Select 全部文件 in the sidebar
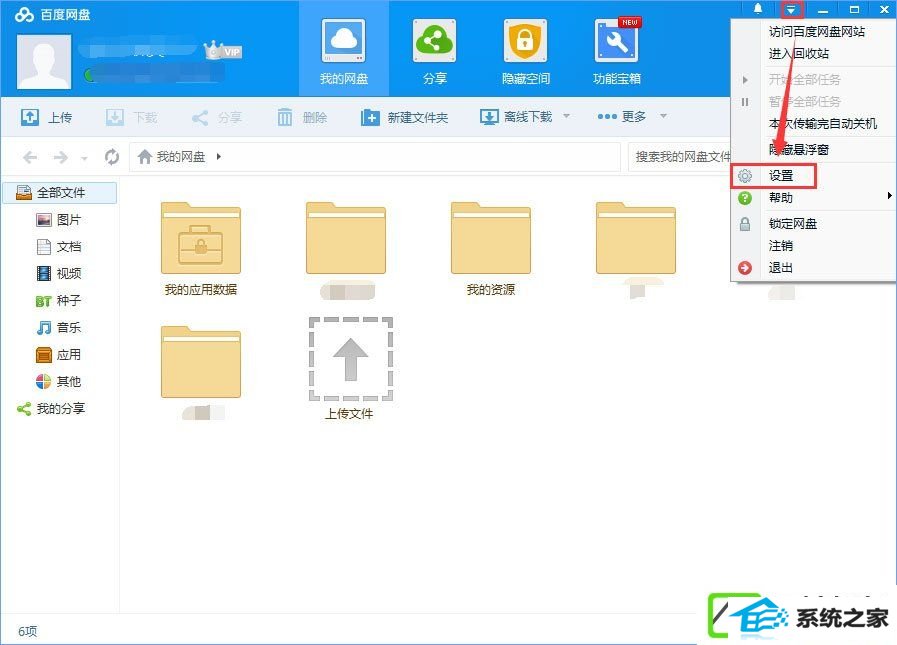Image resolution: width=897 pixels, height=645 pixels. pyautogui.click(x=59, y=192)
